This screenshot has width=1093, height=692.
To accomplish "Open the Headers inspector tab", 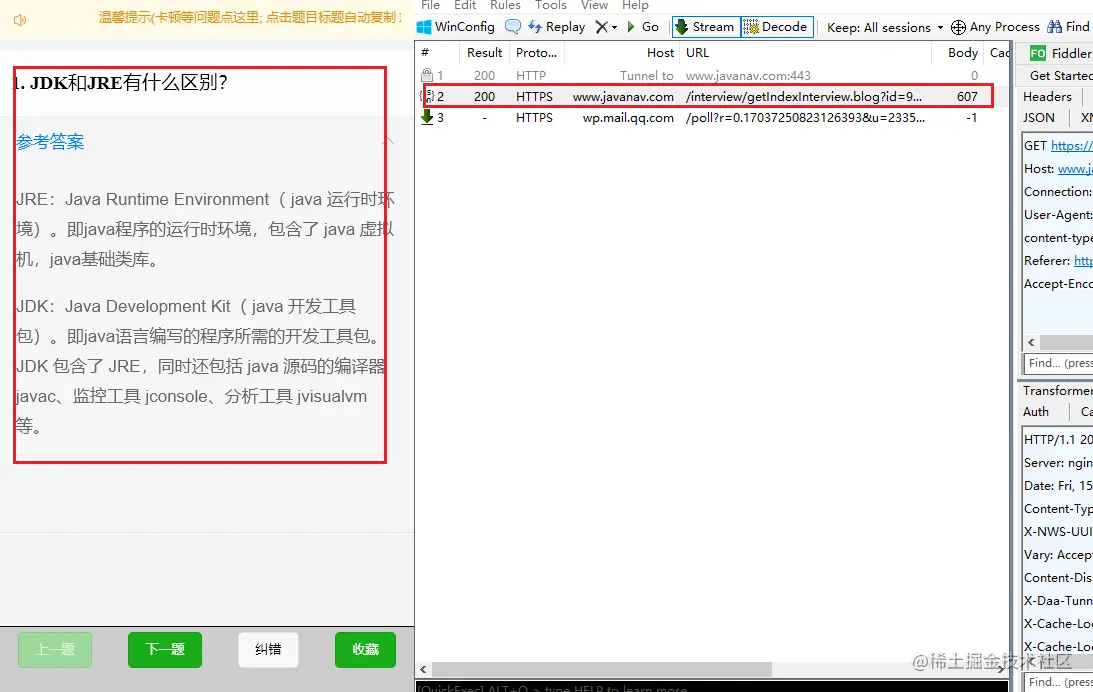I will [x=1047, y=97].
